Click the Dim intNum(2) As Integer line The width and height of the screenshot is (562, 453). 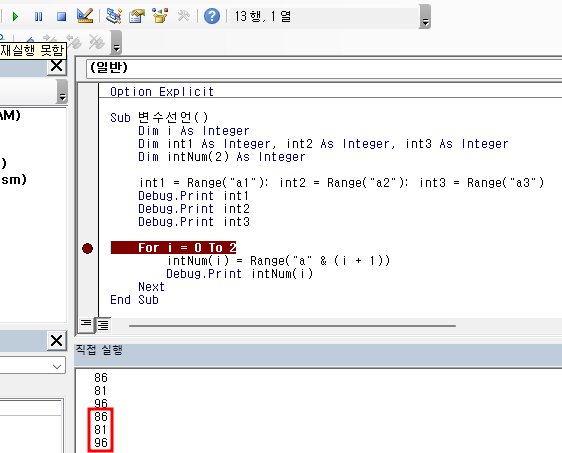pos(222,157)
